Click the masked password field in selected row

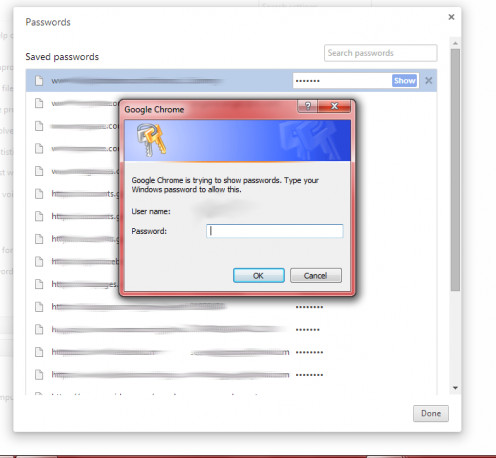point(342,81)
